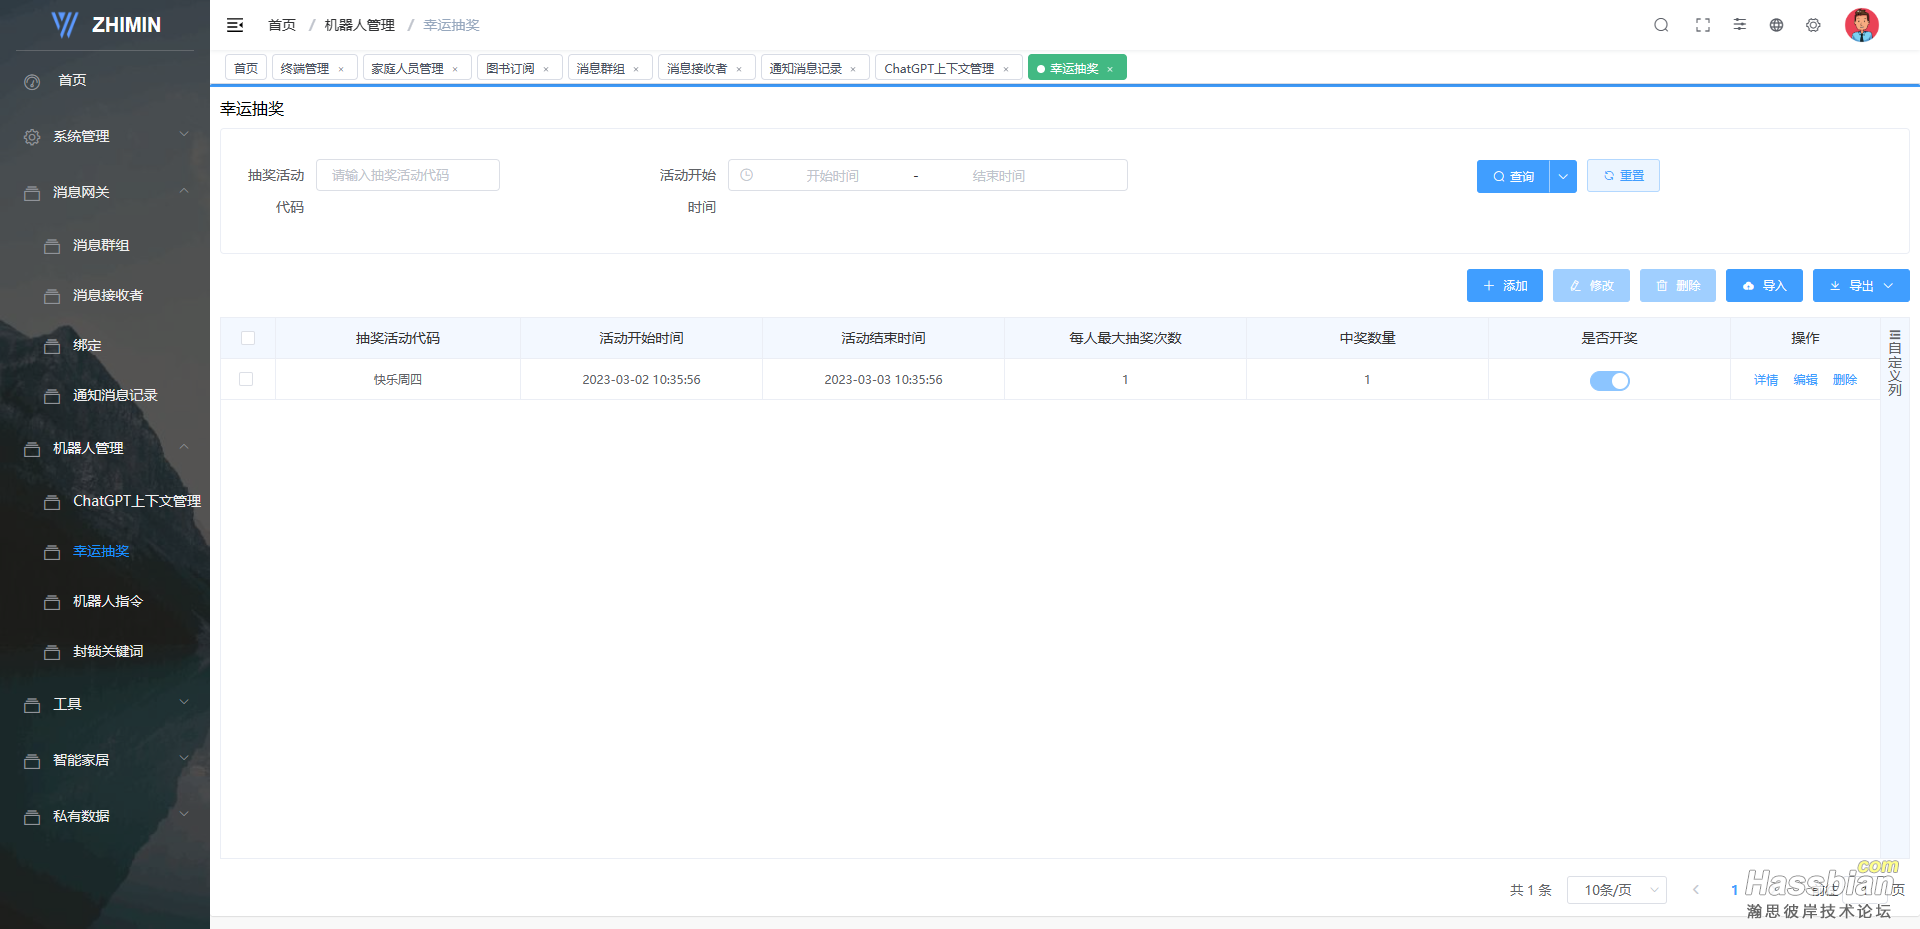
Task: Switch to the 图书订阅 tab
Action: pyautogui.click(x=510, y=68)
